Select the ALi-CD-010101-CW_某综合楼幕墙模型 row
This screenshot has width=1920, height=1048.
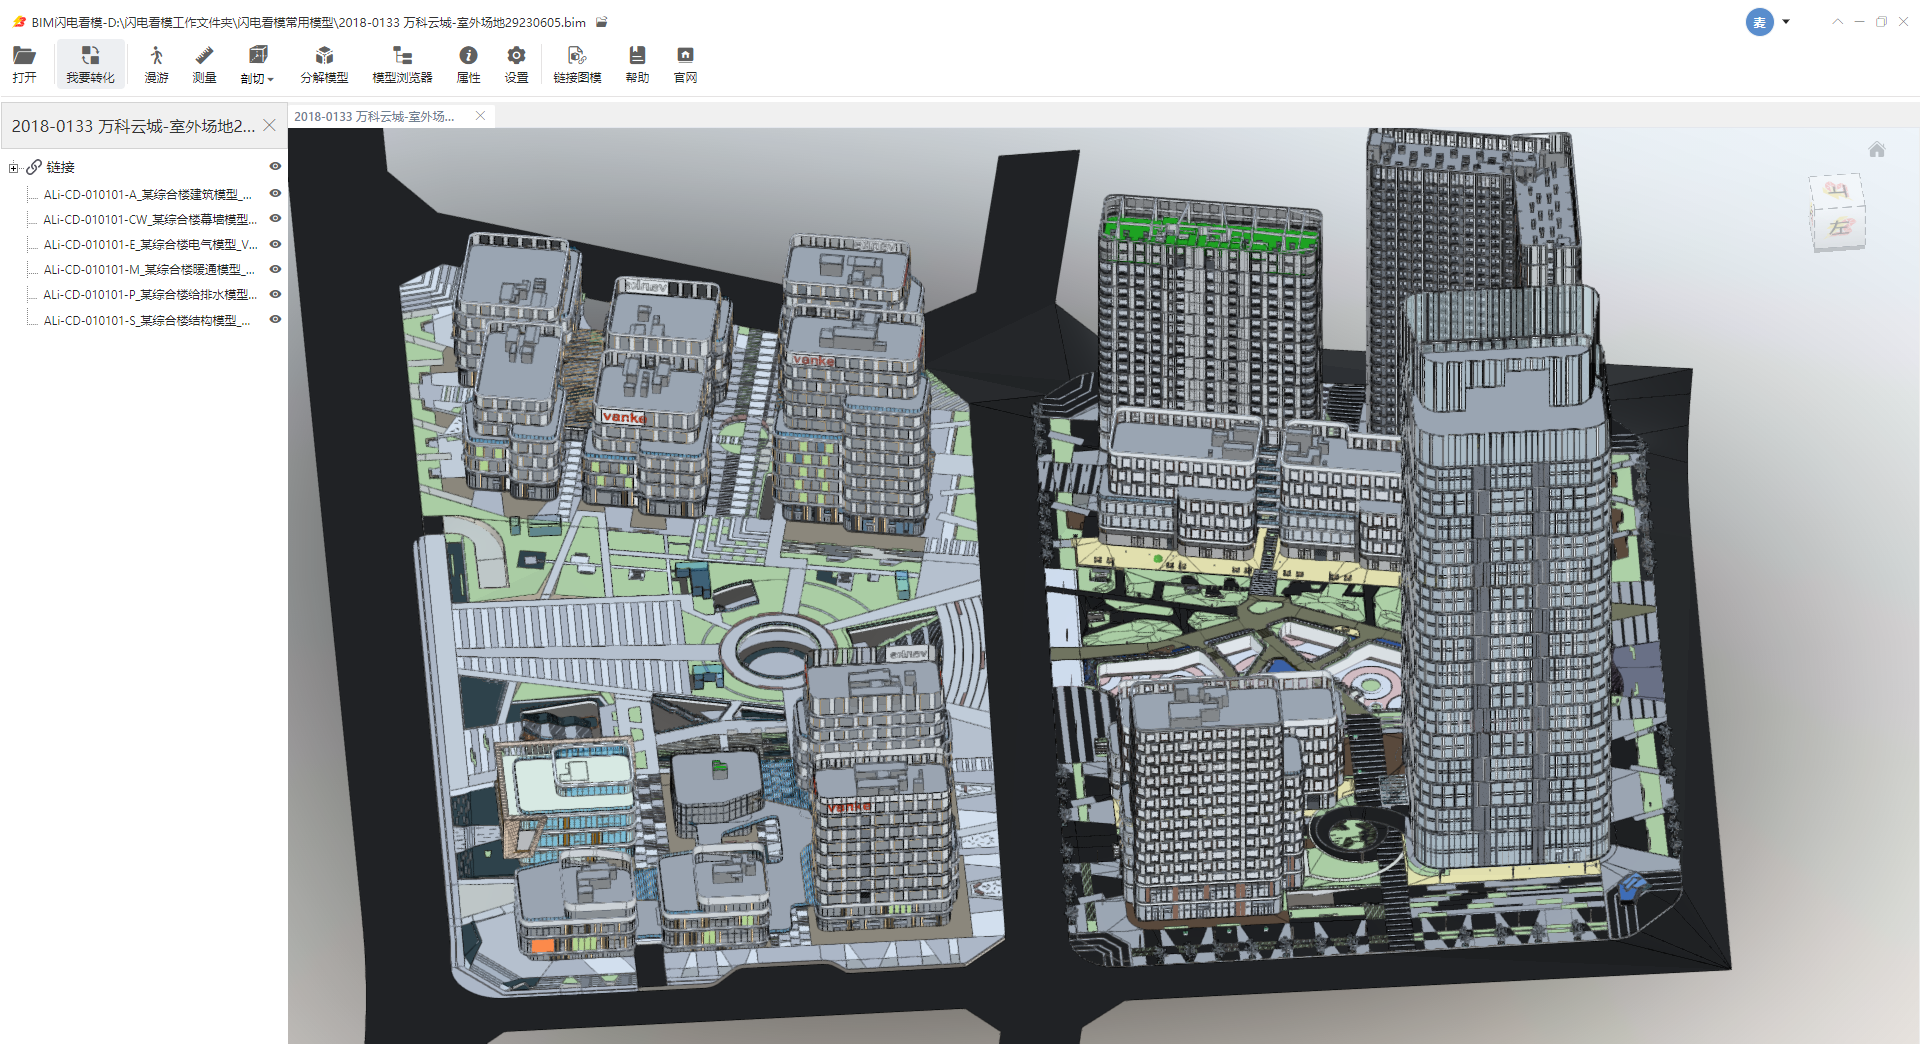pyautogui.click(x=150, y=220)
